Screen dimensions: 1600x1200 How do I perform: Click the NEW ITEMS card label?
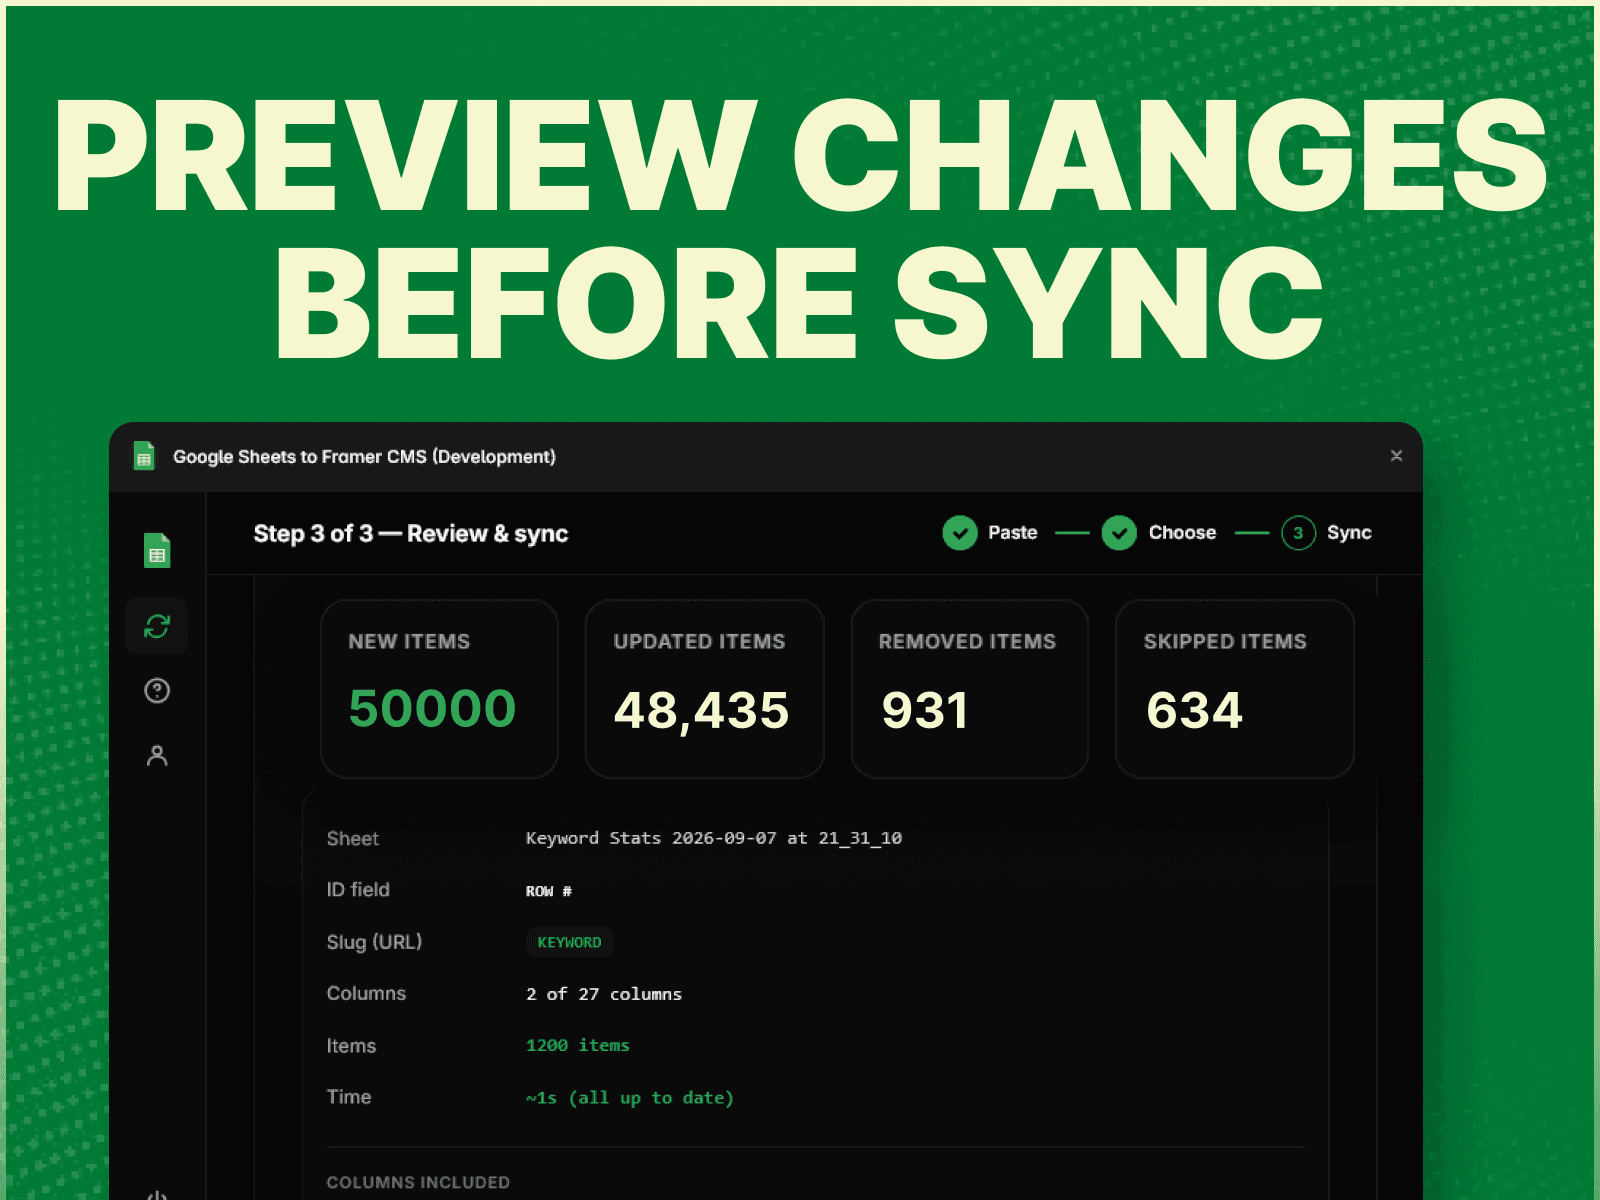click(x=409, y=642)
